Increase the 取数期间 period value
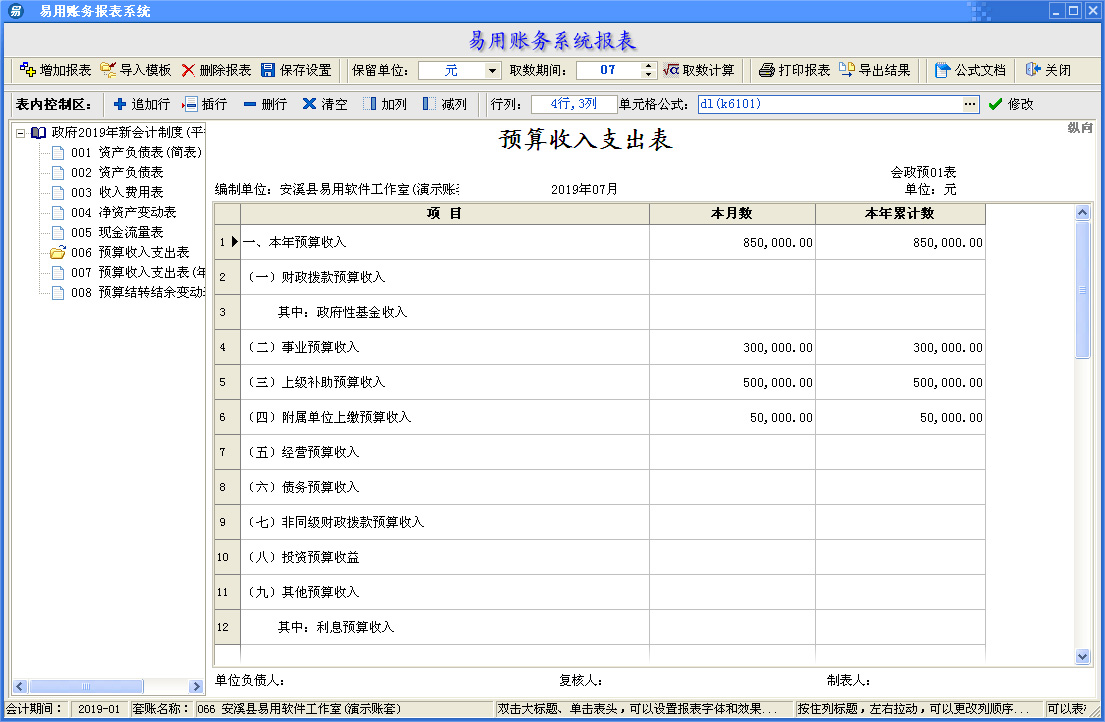The height and width of the screenshot is (722, 1105). pos(648,66)
